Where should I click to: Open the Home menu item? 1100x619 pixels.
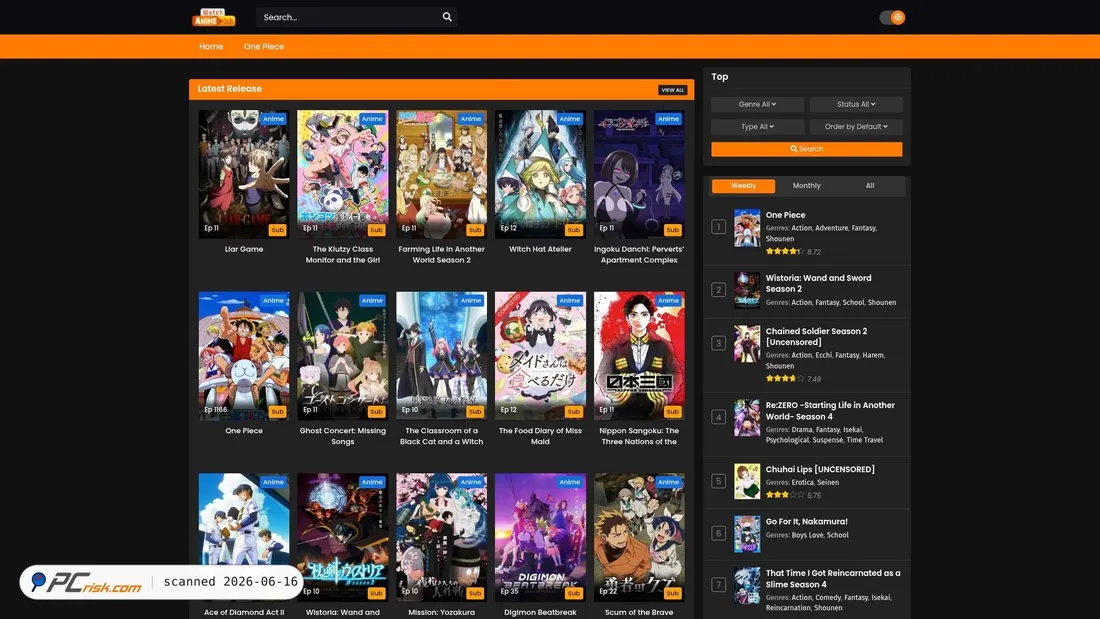click(211, 46)
